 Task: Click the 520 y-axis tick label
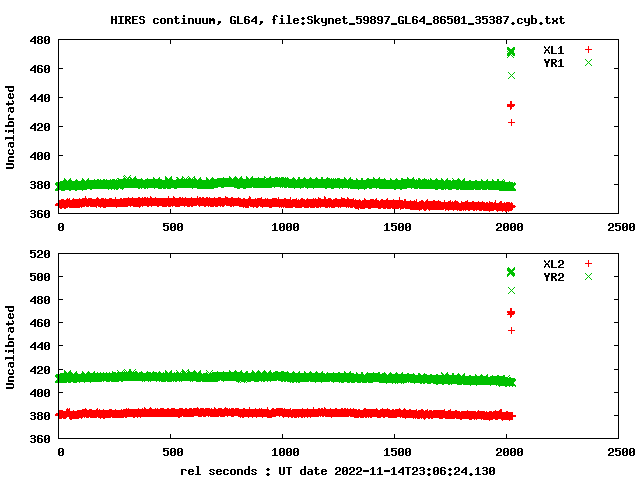(x=40, y=254)
